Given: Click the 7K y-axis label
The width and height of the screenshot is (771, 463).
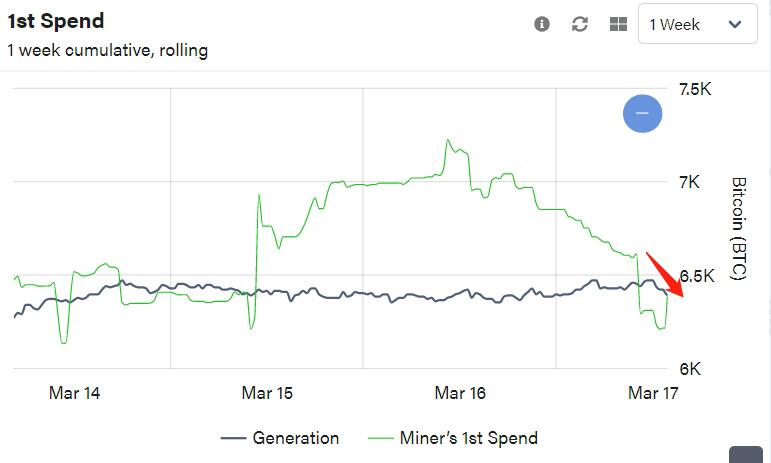Looking at the screenshot, I should [689, 182].
